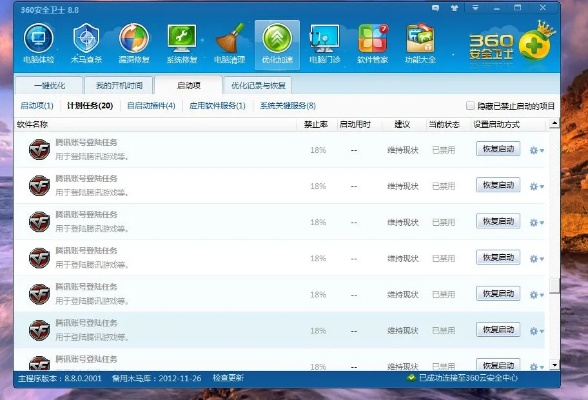The height and width of the screenshot is (400, 588).
Task: Expand the gear dropdown in the third row
Action: [537, 223]
